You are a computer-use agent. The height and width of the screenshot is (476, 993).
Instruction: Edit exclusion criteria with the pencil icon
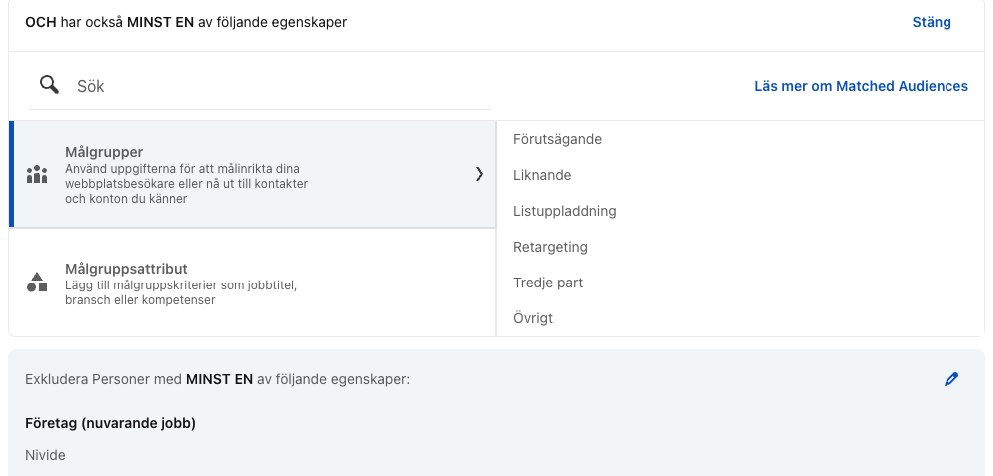click(951, 379)
